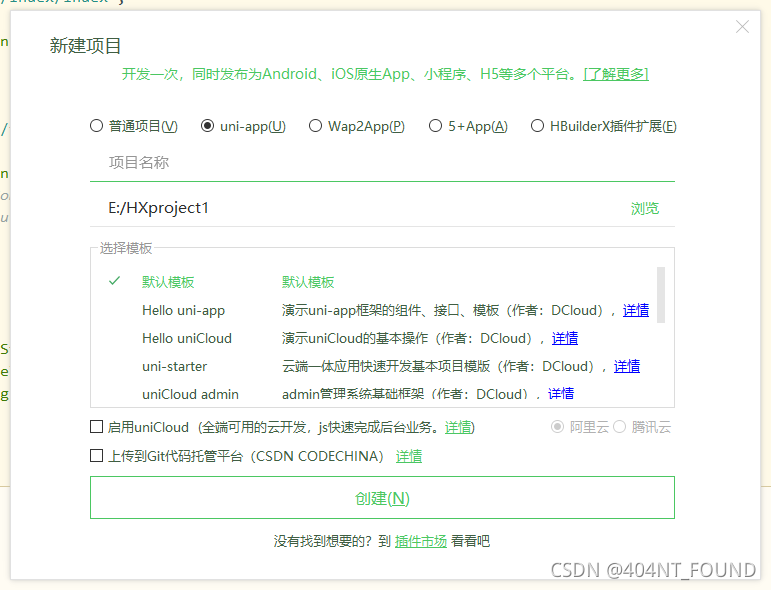Select HBuilderX插件扩展(E) radio button
Viewport: 771px width, 590px height.
[x=537, y=126]
